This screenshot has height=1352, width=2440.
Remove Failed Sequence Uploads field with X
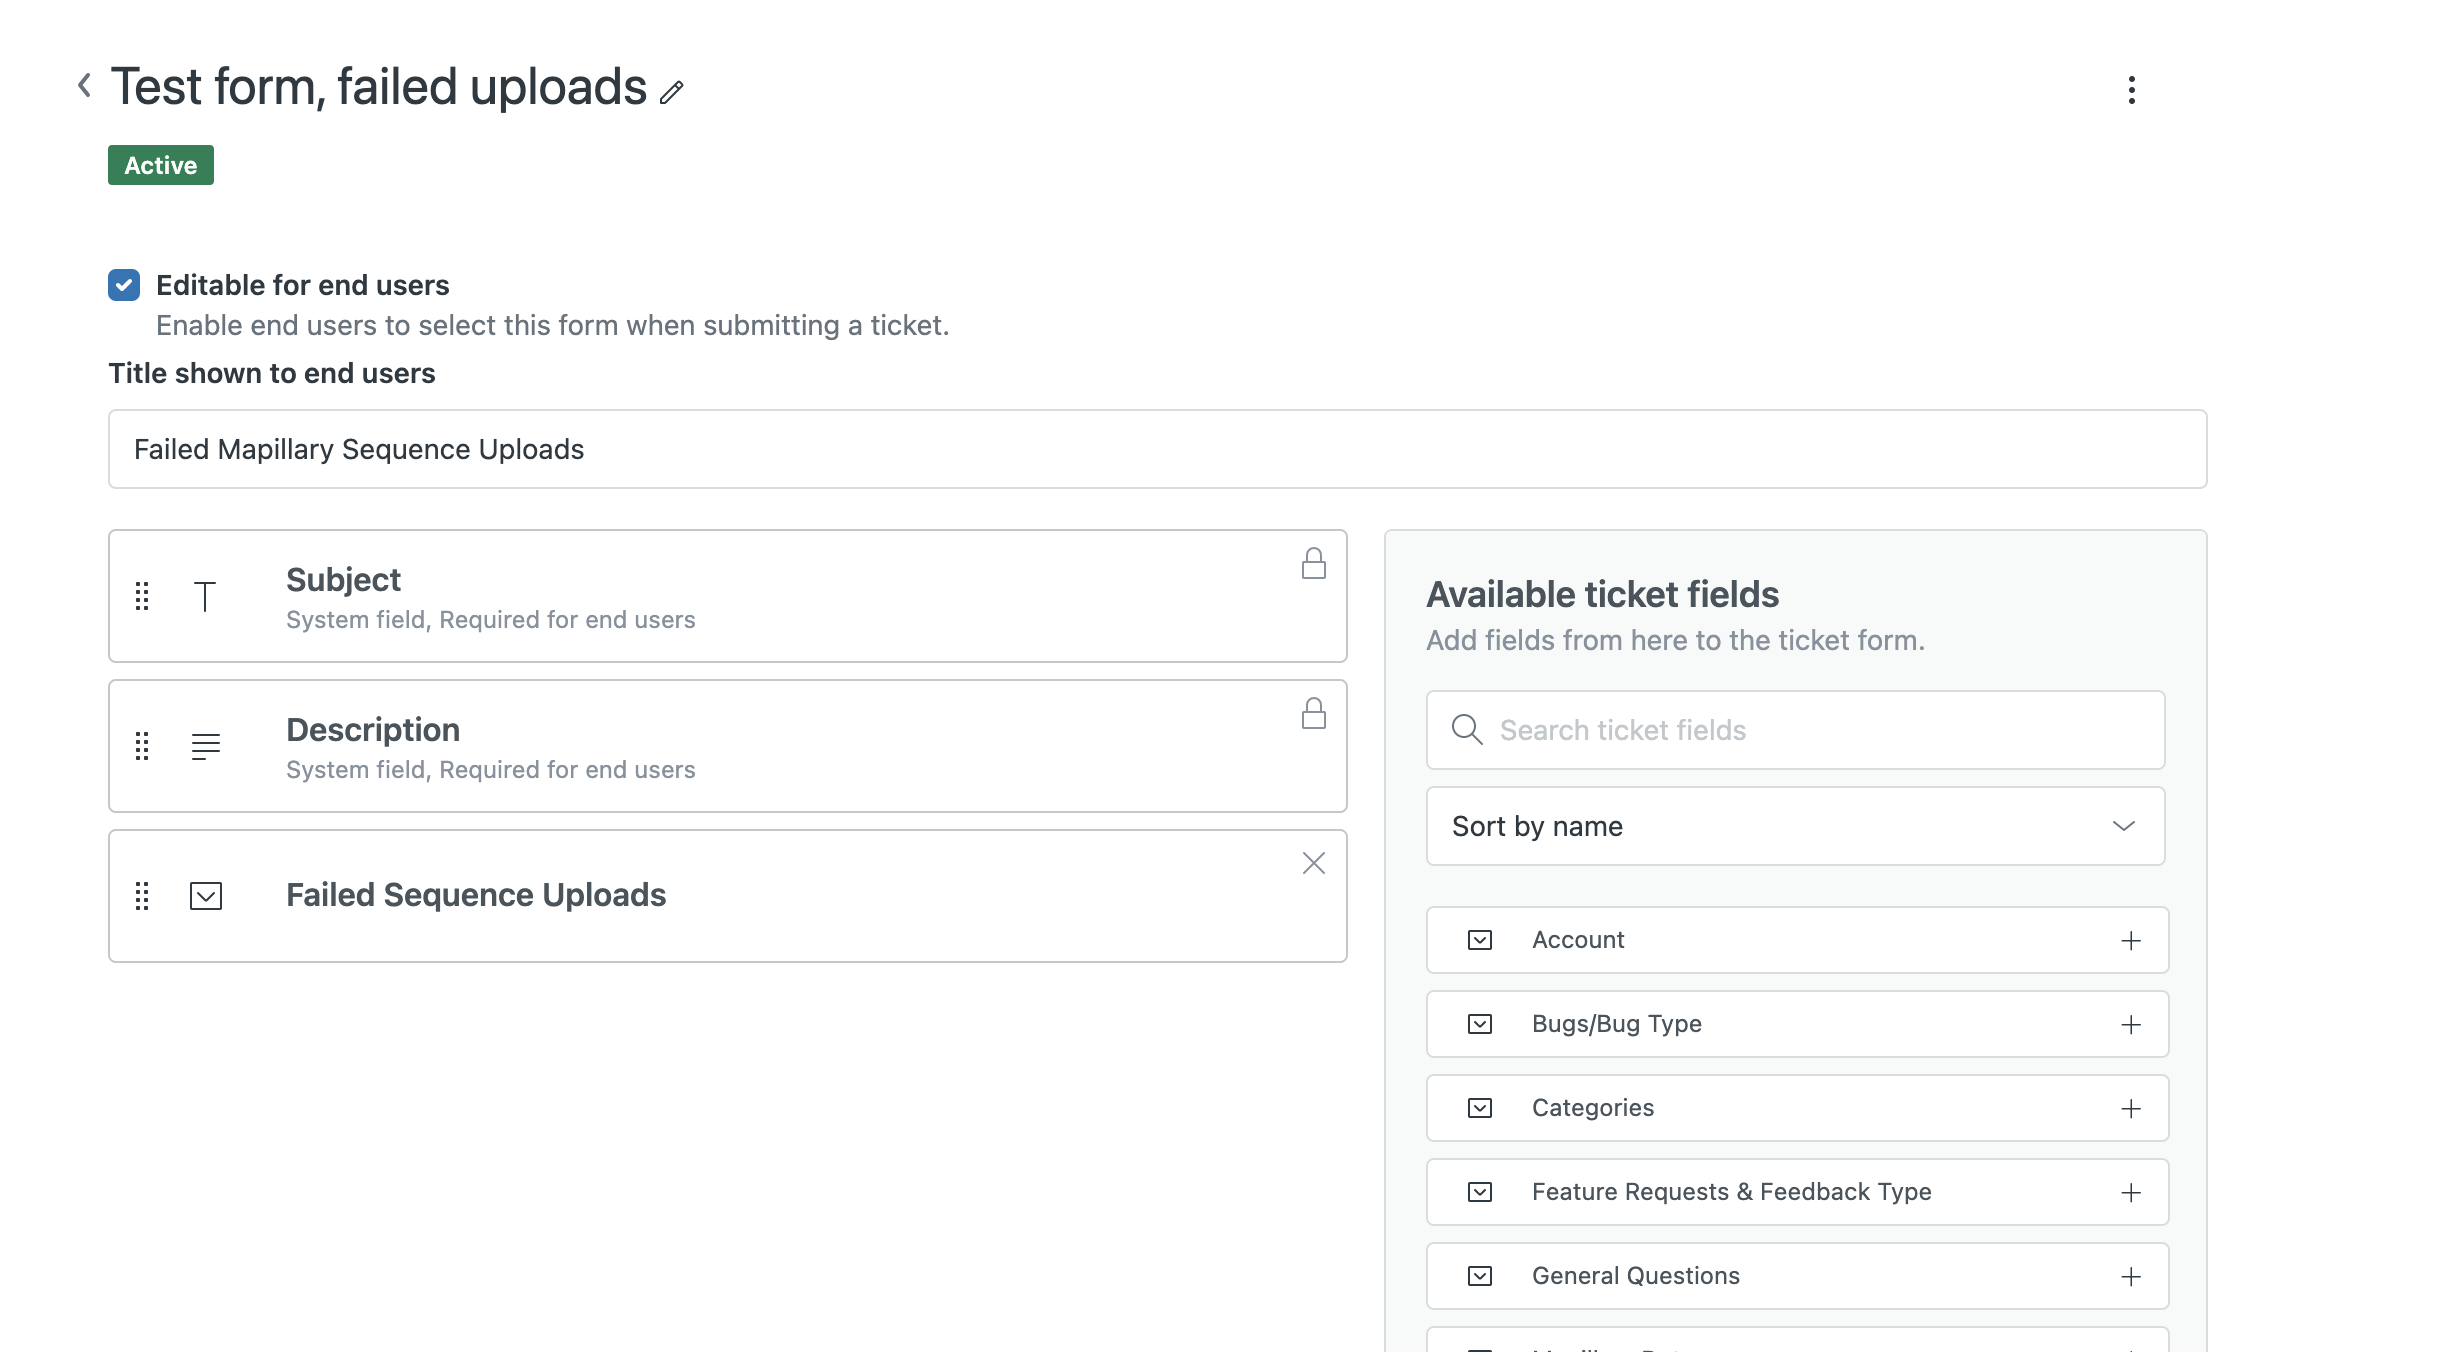click(x=1313, y=863)
